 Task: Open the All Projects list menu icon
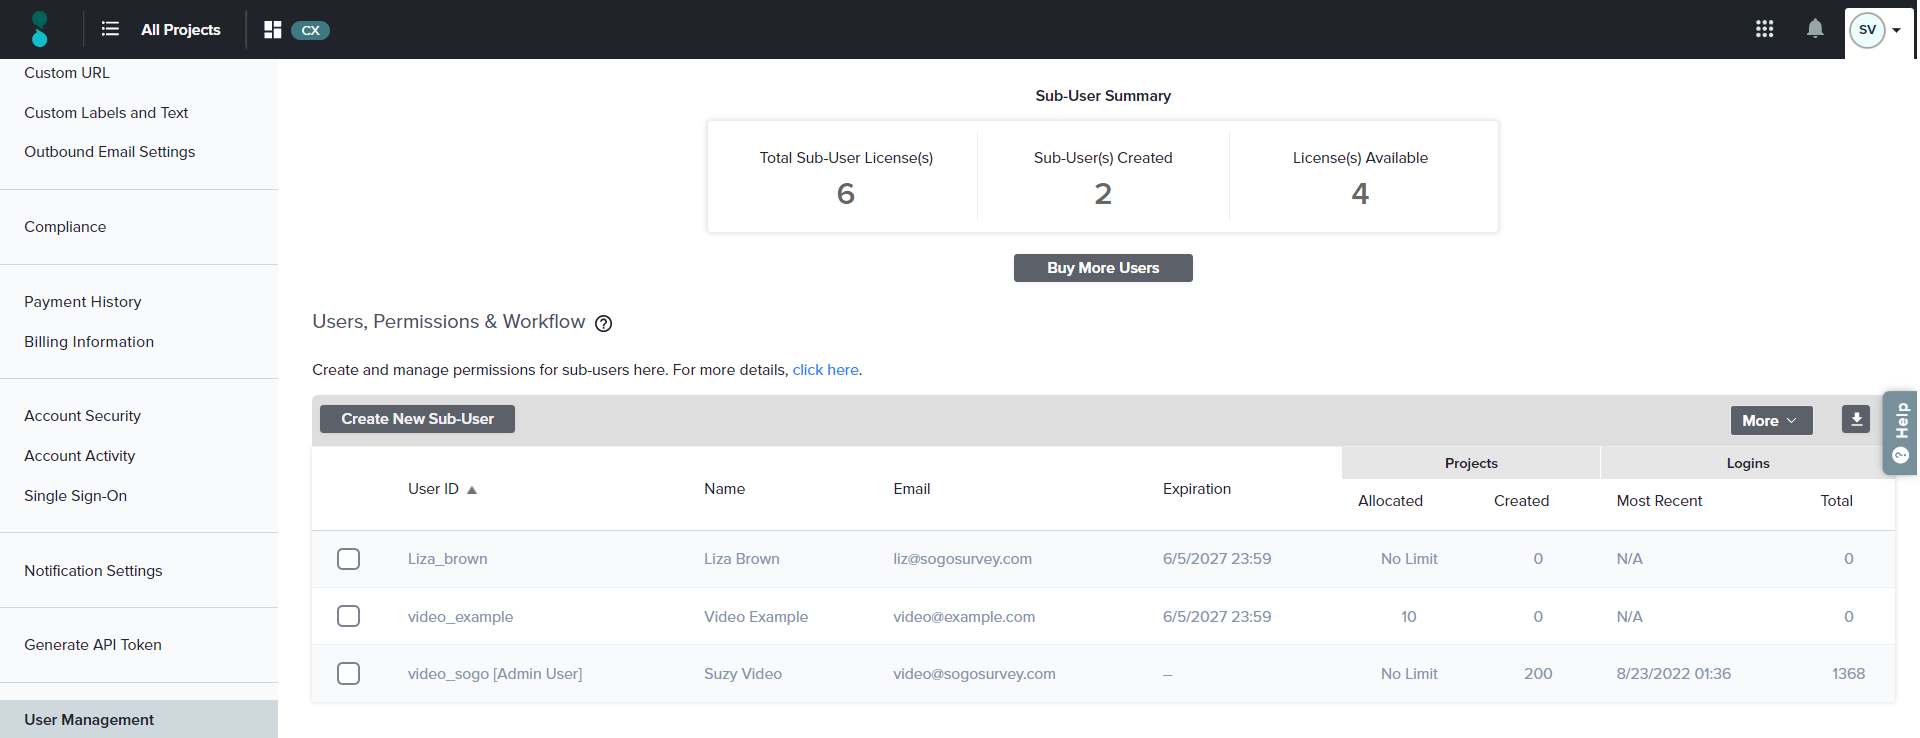(110, 30)
